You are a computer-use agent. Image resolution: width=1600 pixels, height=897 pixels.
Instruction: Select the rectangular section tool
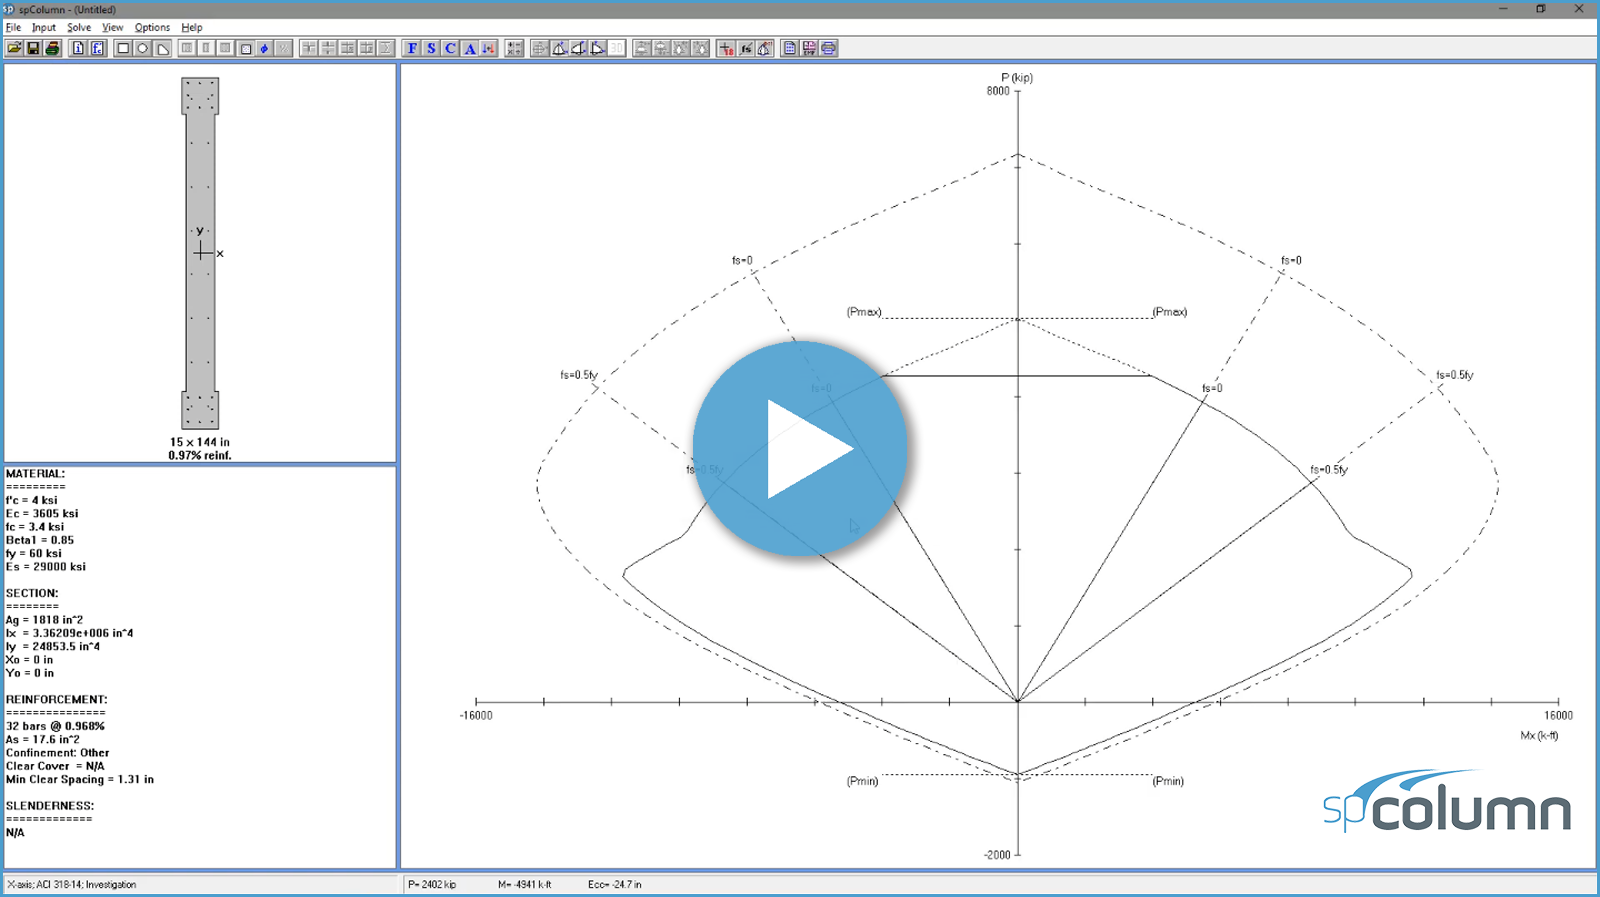(x=123, y=48)
